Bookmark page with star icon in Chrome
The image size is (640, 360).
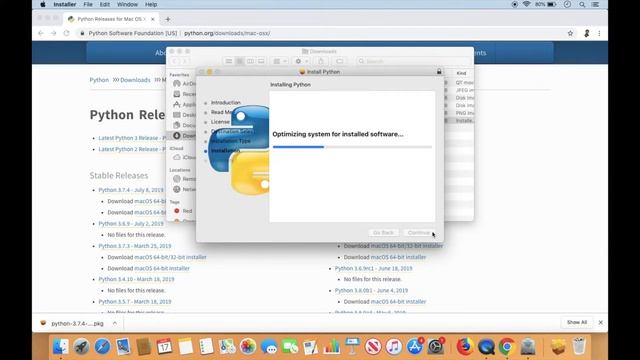[570, 33]
